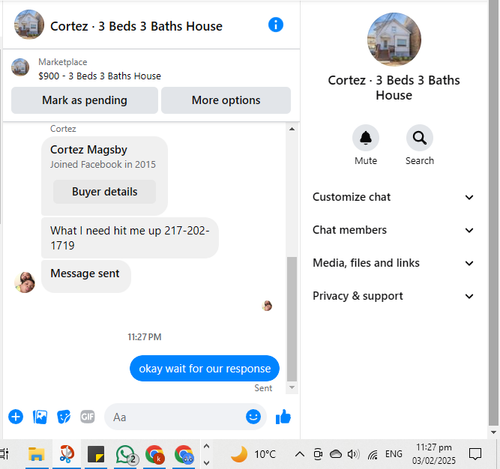
Task: Open the taskbar clock showing 11:27 pm
Action: click(x=434, y=454)
